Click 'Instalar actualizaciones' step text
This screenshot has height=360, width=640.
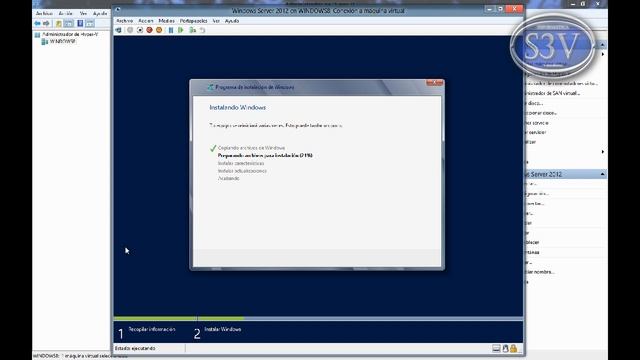click(242, 171)
